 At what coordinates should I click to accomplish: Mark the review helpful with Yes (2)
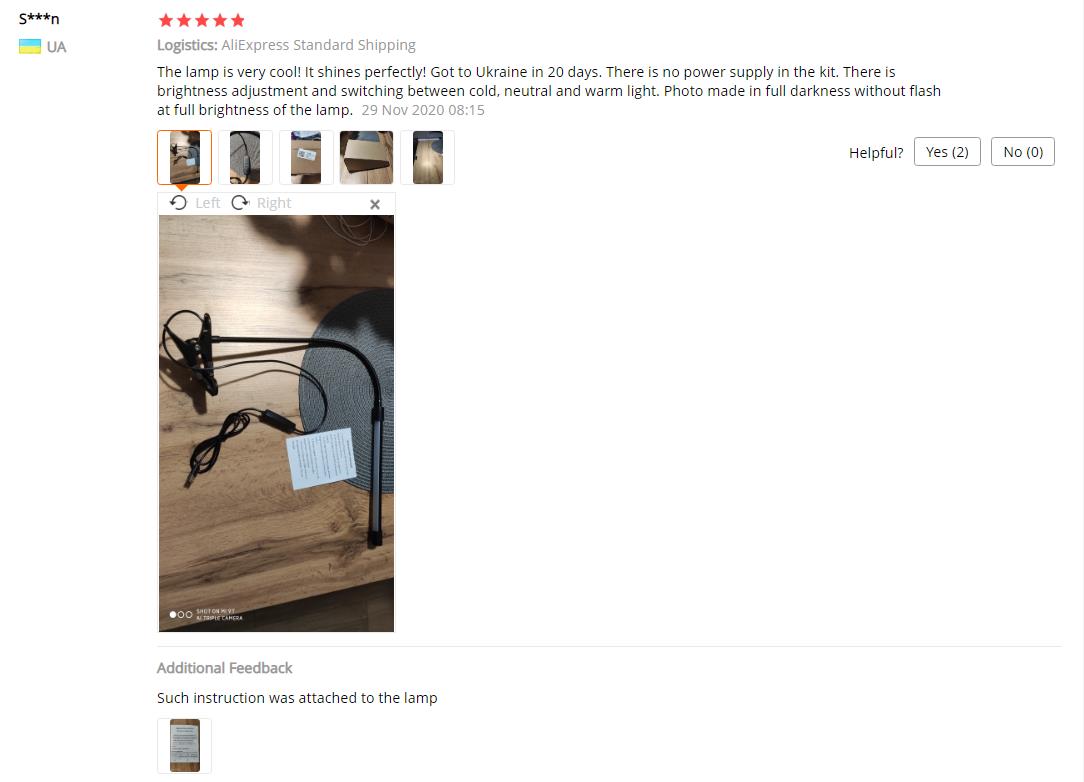point(947,151)
